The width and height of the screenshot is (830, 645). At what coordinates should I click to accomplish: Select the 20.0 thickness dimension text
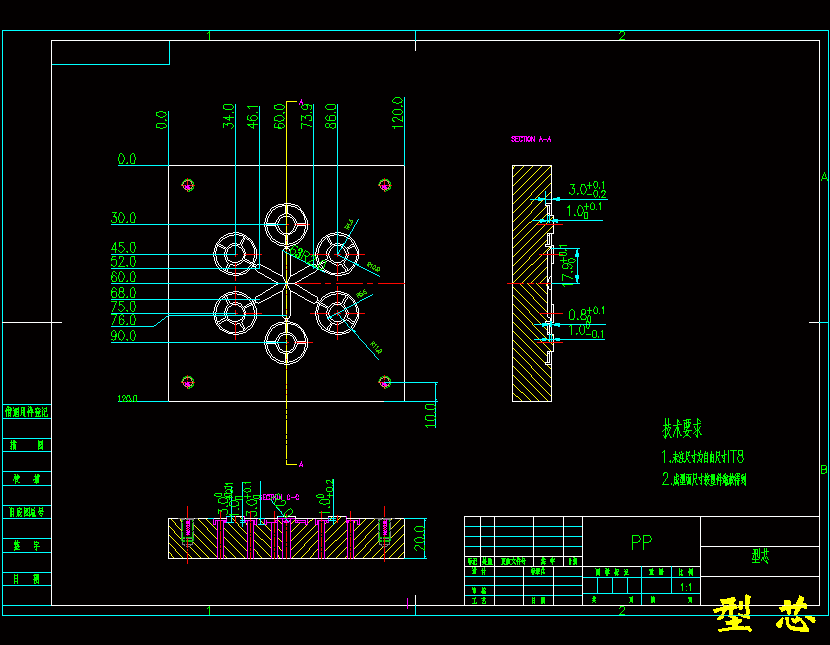pyautogui.click(x=419, y=538)
